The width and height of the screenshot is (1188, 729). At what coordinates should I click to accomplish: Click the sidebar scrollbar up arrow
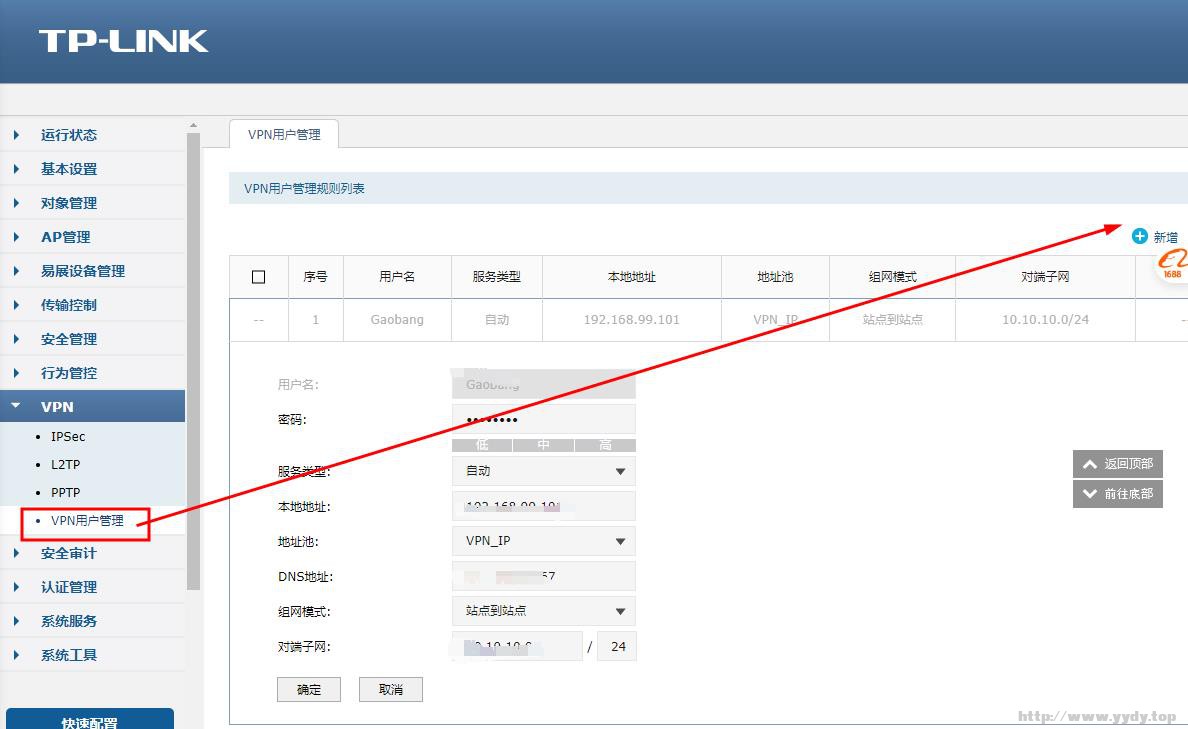pos(193,125)
